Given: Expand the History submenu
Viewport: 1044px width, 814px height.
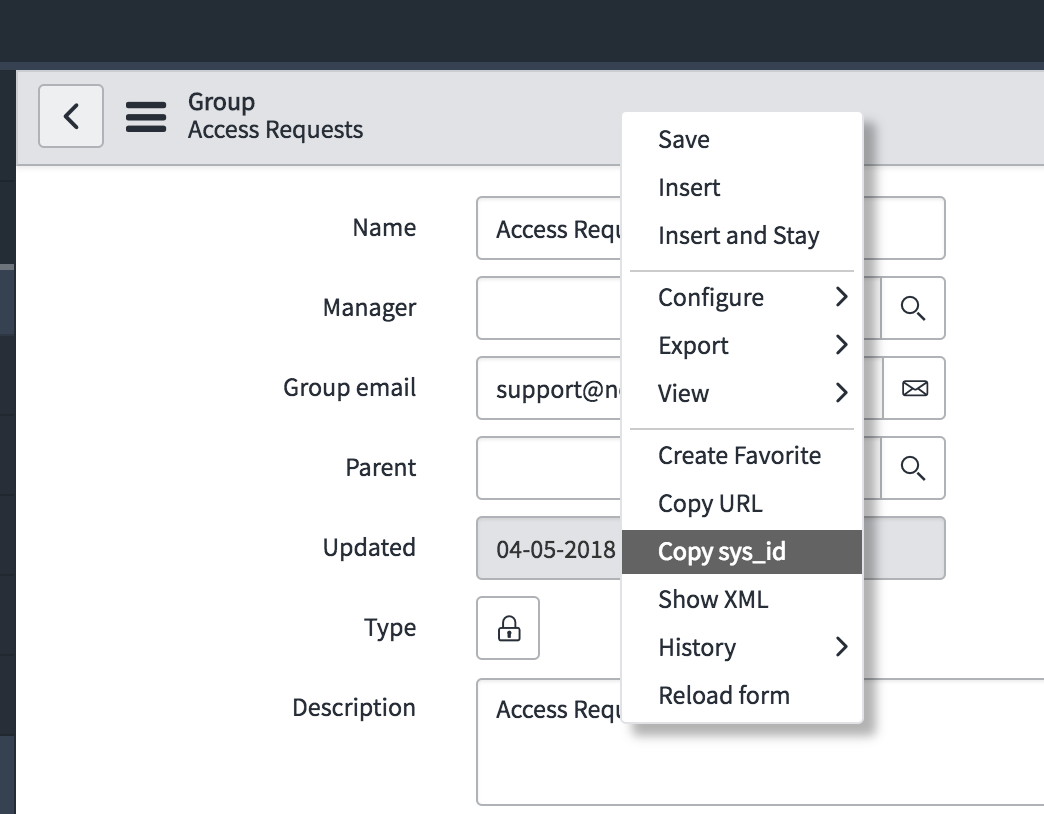Looking at the screenshot, I should point(741,648).
